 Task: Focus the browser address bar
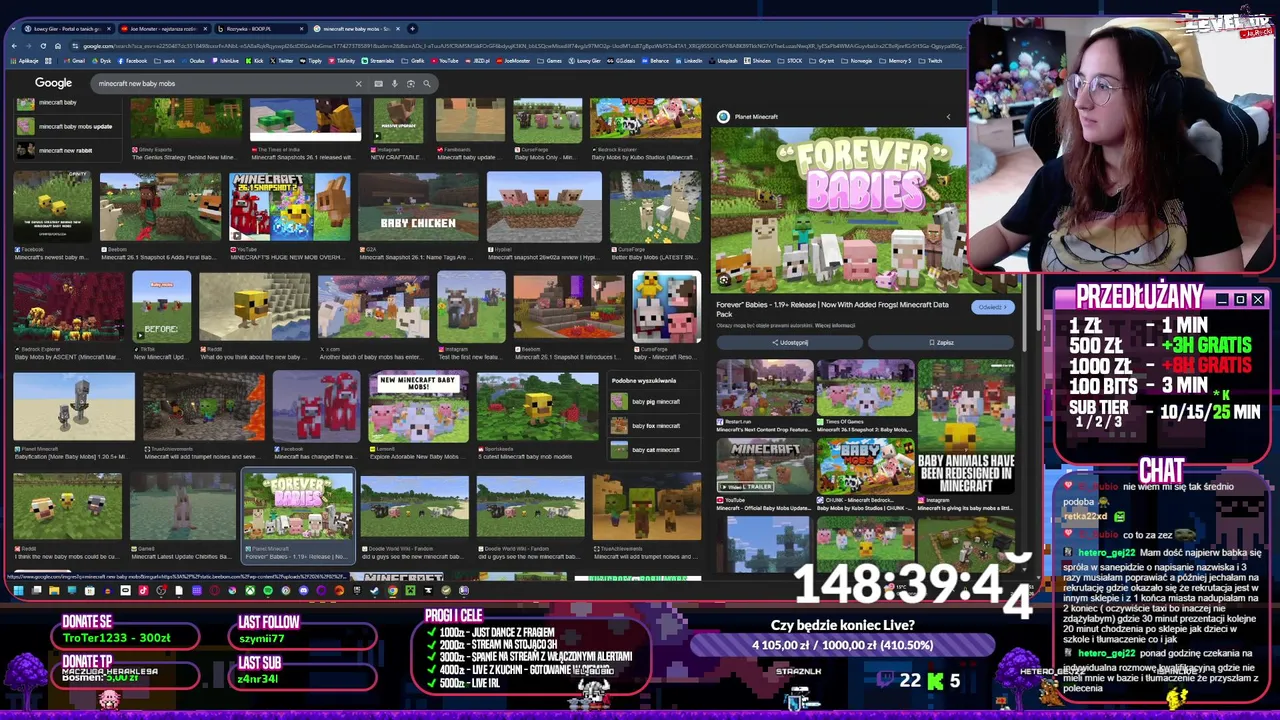[x=520, y=46]
